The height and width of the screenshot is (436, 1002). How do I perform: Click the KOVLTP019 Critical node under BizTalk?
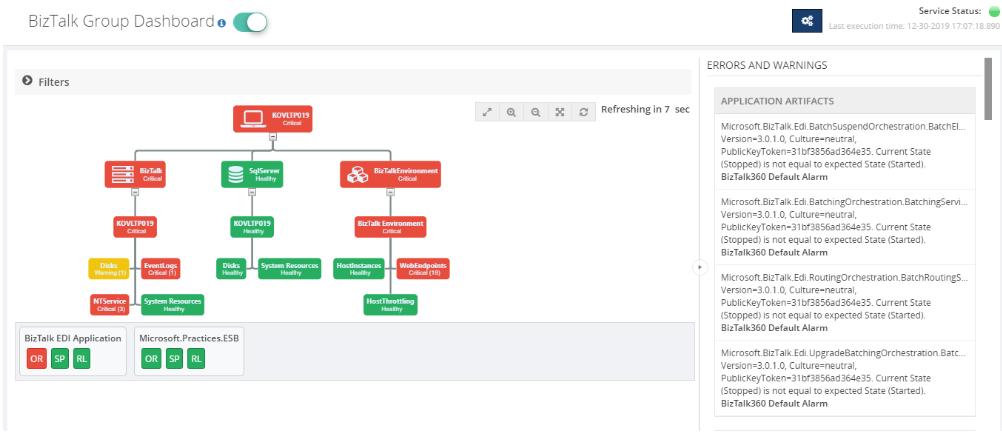click(x=135, y=227)
